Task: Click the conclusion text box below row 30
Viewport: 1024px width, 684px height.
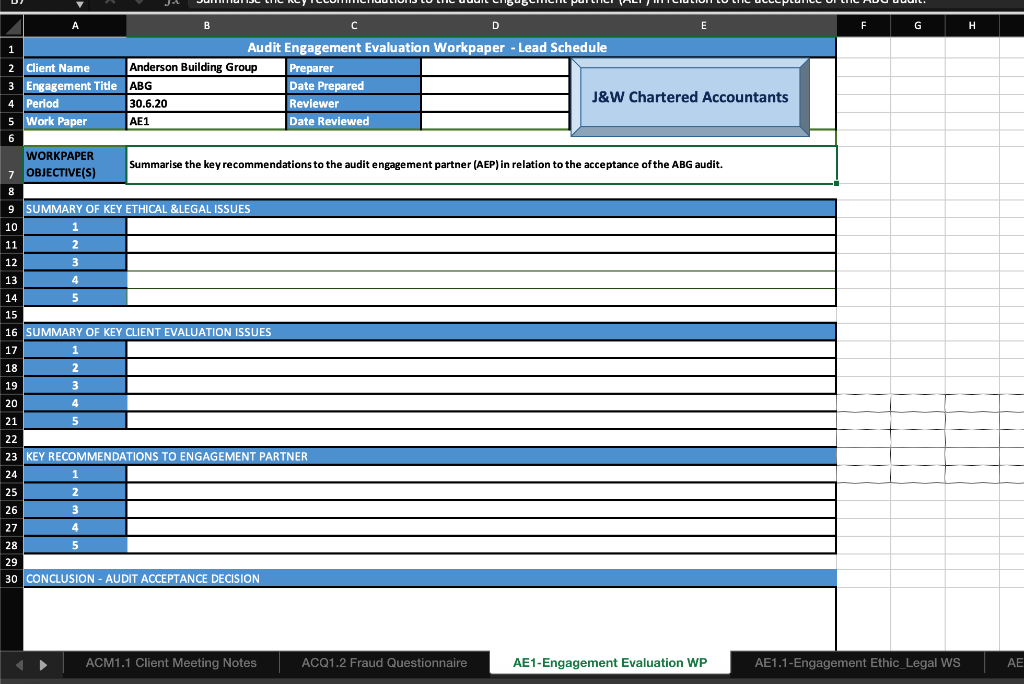Action: click(x=430, y=619)
